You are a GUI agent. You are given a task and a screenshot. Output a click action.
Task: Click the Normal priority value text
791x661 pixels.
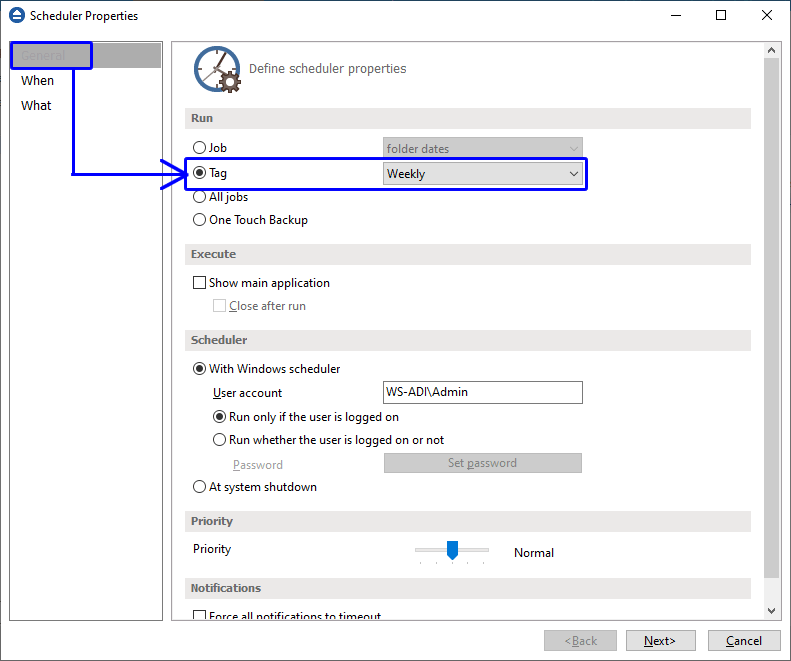click(534, 553)
